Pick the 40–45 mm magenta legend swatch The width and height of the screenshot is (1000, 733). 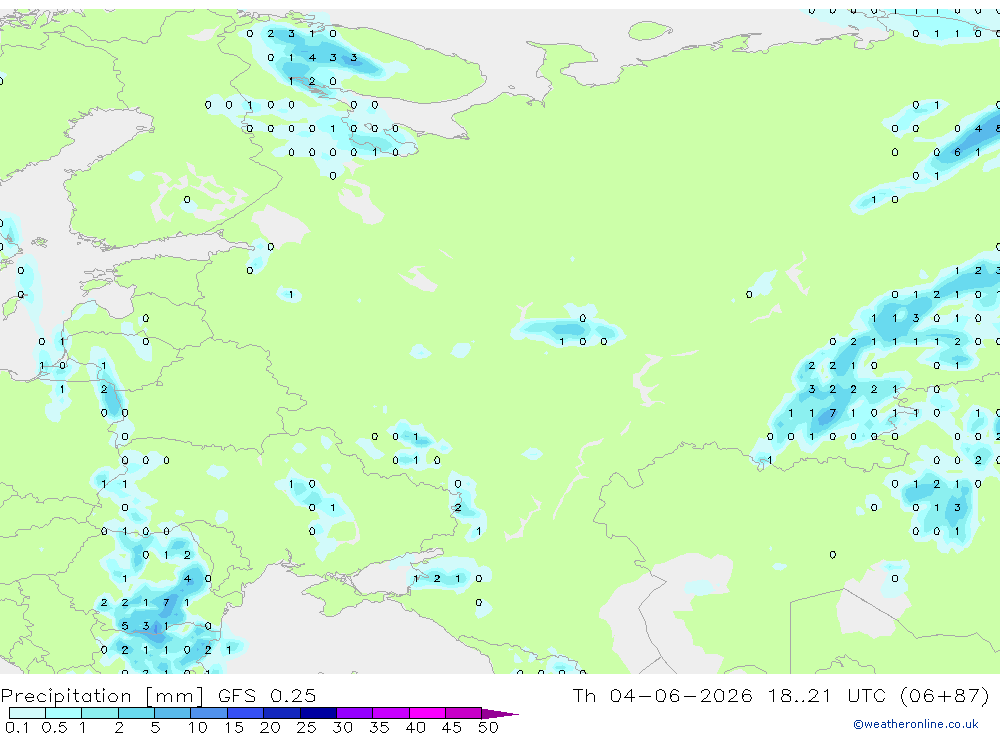pos(427,713)
